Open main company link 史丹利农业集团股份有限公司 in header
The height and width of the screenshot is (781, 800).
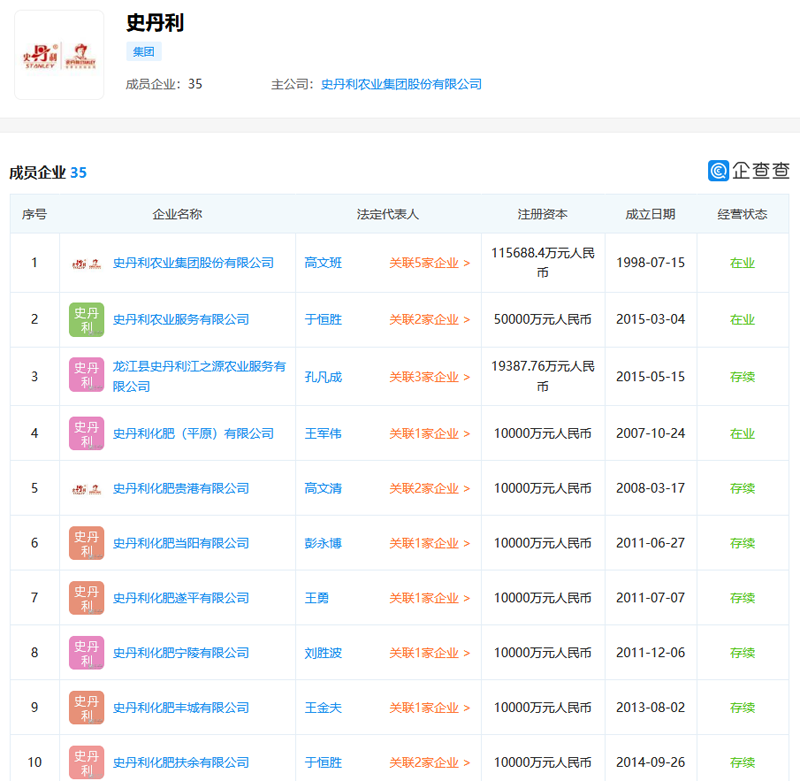pos(401,84)
